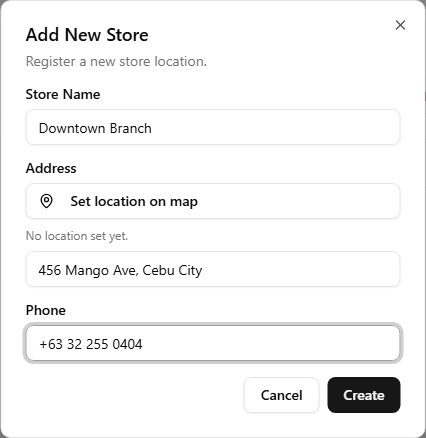Screen dimensions: 426x438
Task: Create the new store
Action: 364,395
